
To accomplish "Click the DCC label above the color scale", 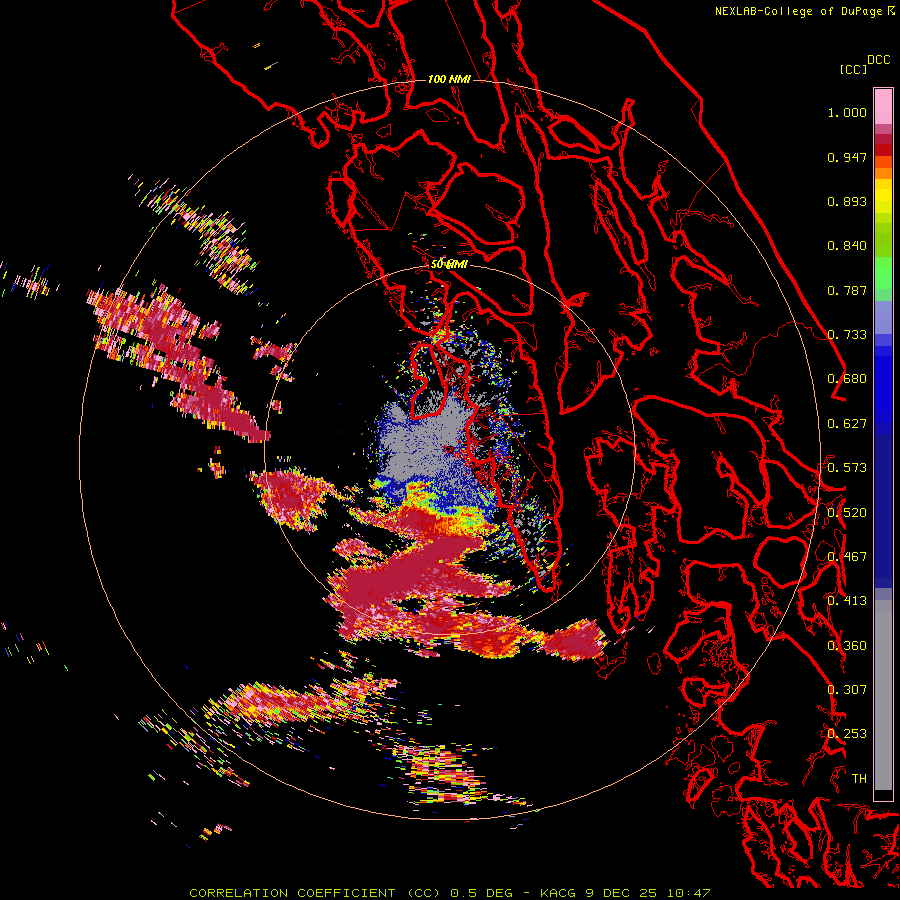I will click(x=878, y=59).
